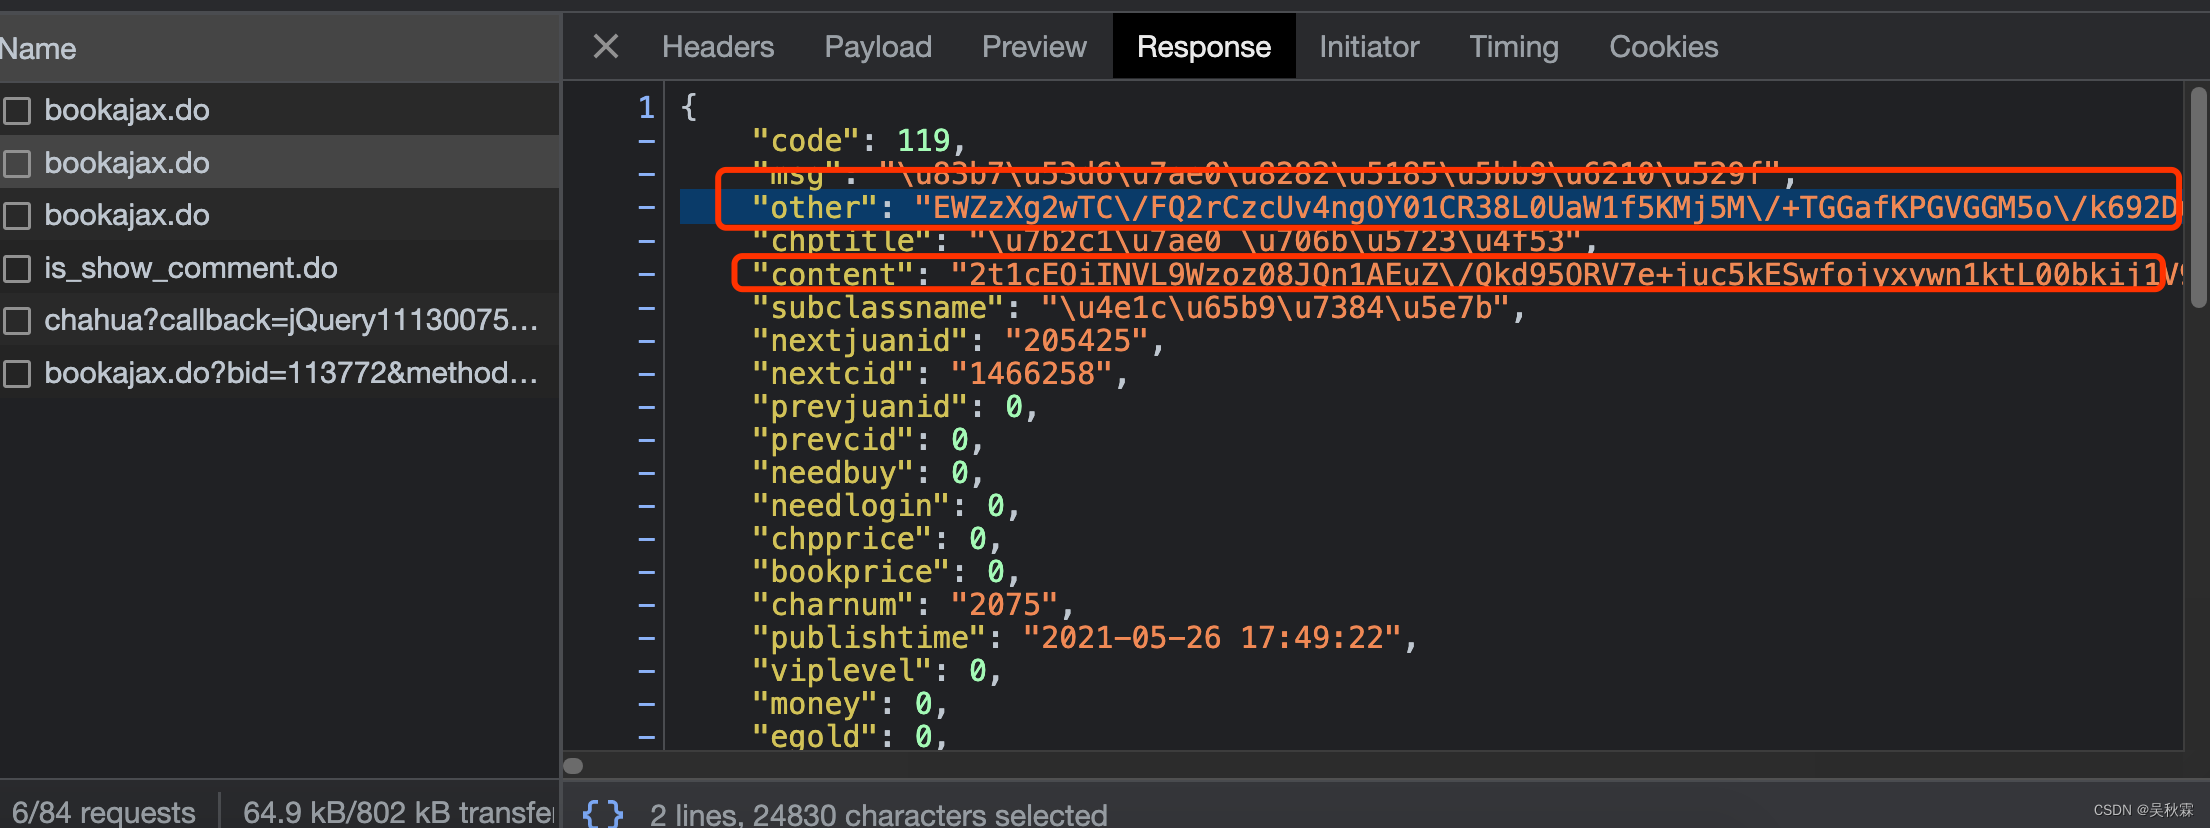Open the Cookies tab
Viewport: 2210px width, 828px height.
coord(1664,46)
